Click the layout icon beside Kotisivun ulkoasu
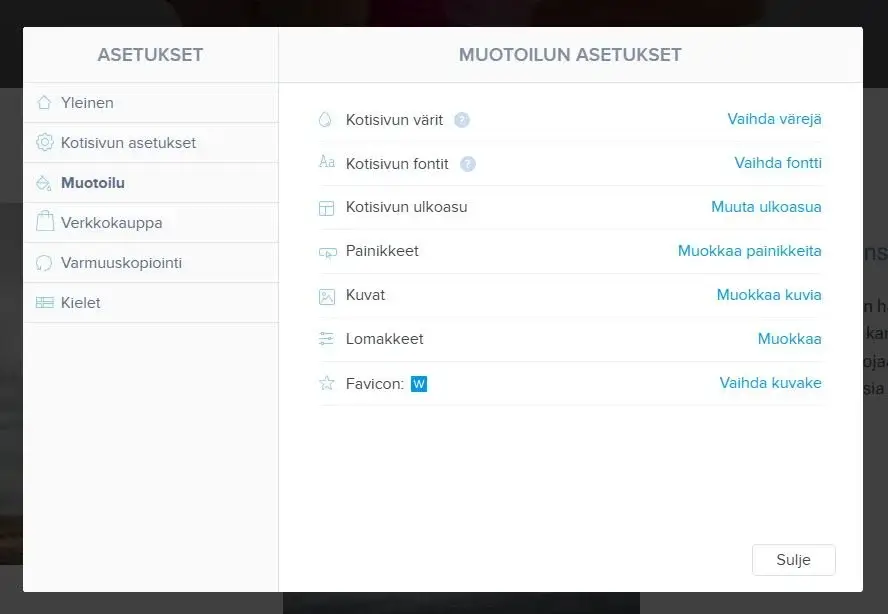 [326, 208]
